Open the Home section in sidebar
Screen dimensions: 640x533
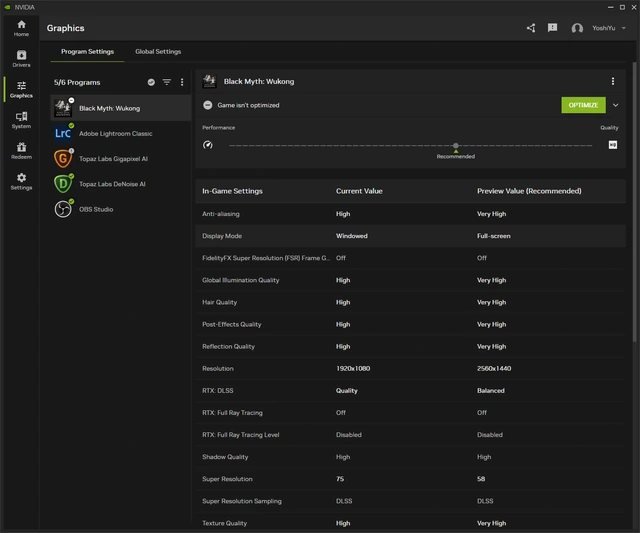click(x=21, y=28)
